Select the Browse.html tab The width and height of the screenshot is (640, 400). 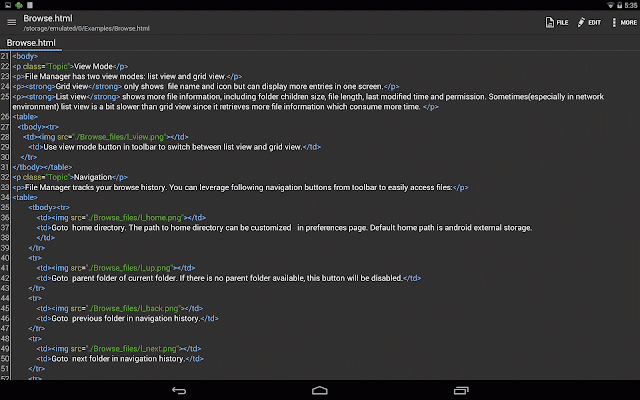31,43
